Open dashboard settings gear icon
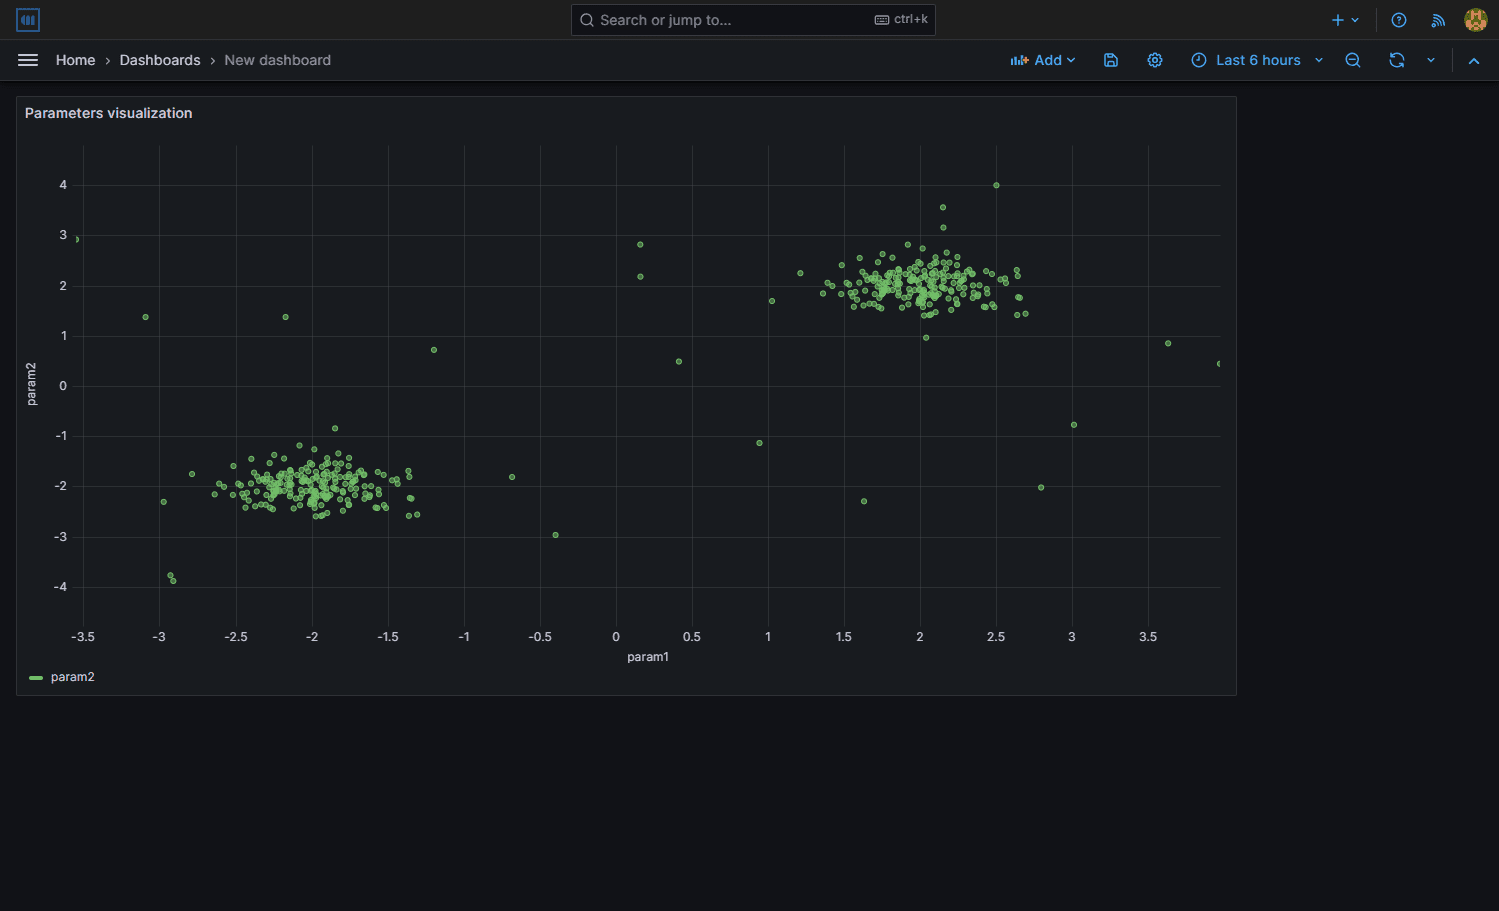This screenshot has width=1499, height=911. point(1155,60)
